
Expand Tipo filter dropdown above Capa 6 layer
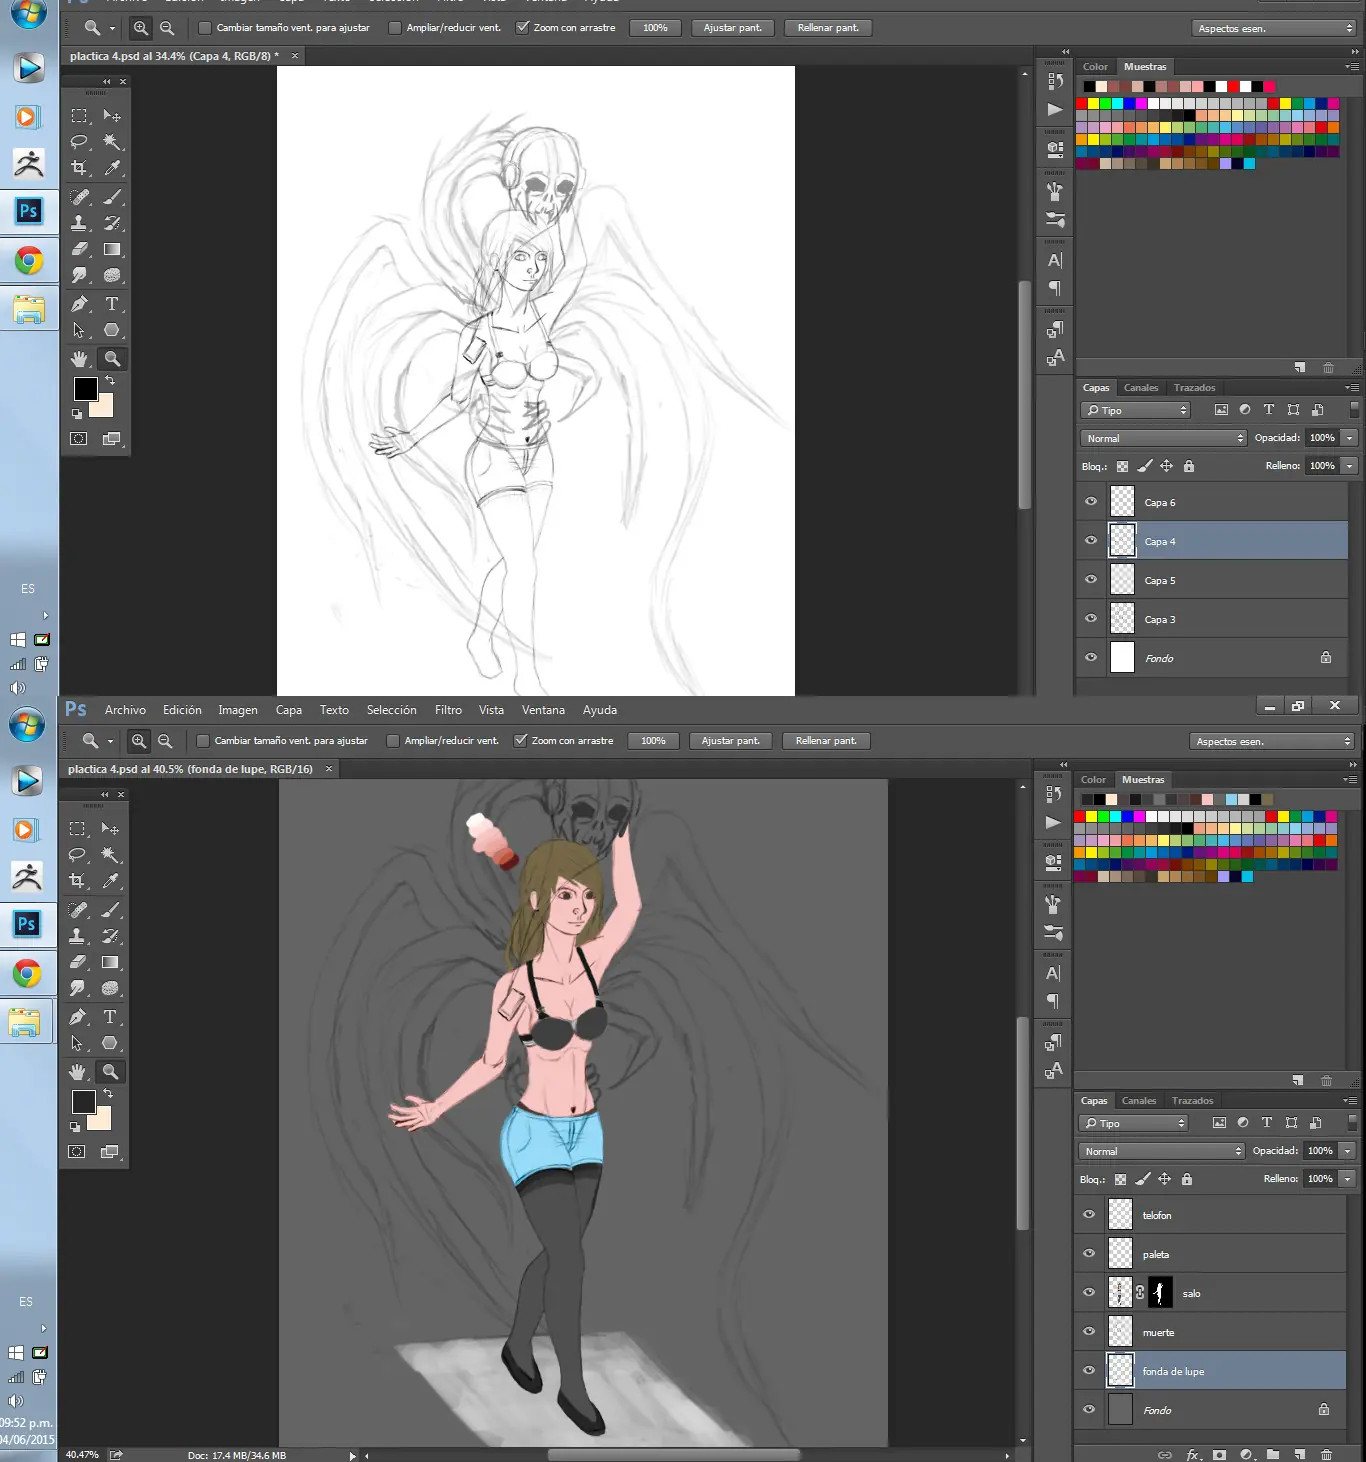click(x=1136, y=410)
